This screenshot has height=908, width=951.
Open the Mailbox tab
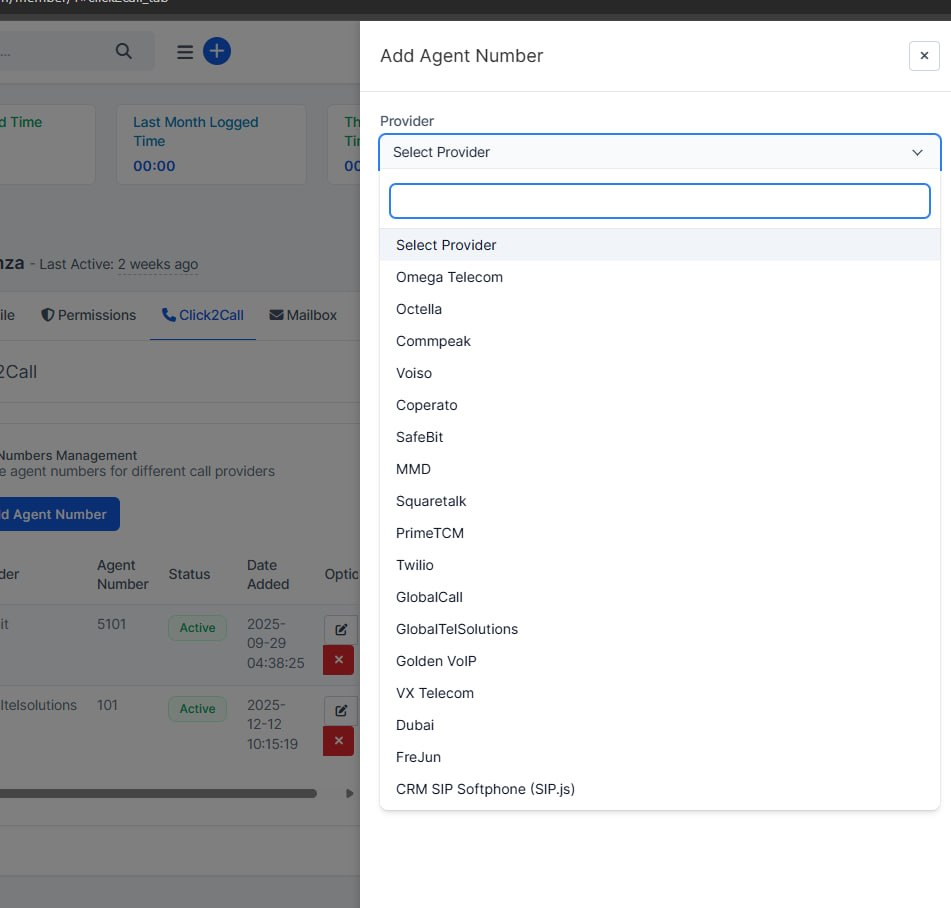pos(303,315)
